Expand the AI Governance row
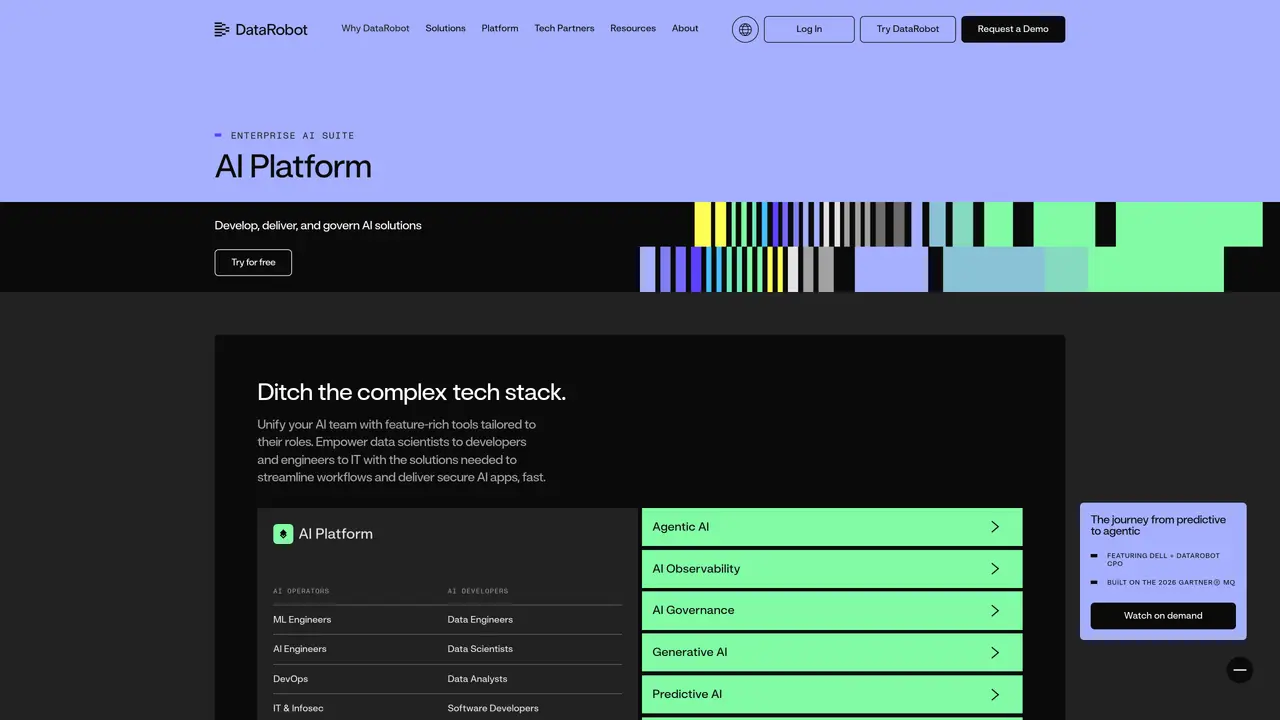The image size is (1280, 720). click(x=832, y=611)
